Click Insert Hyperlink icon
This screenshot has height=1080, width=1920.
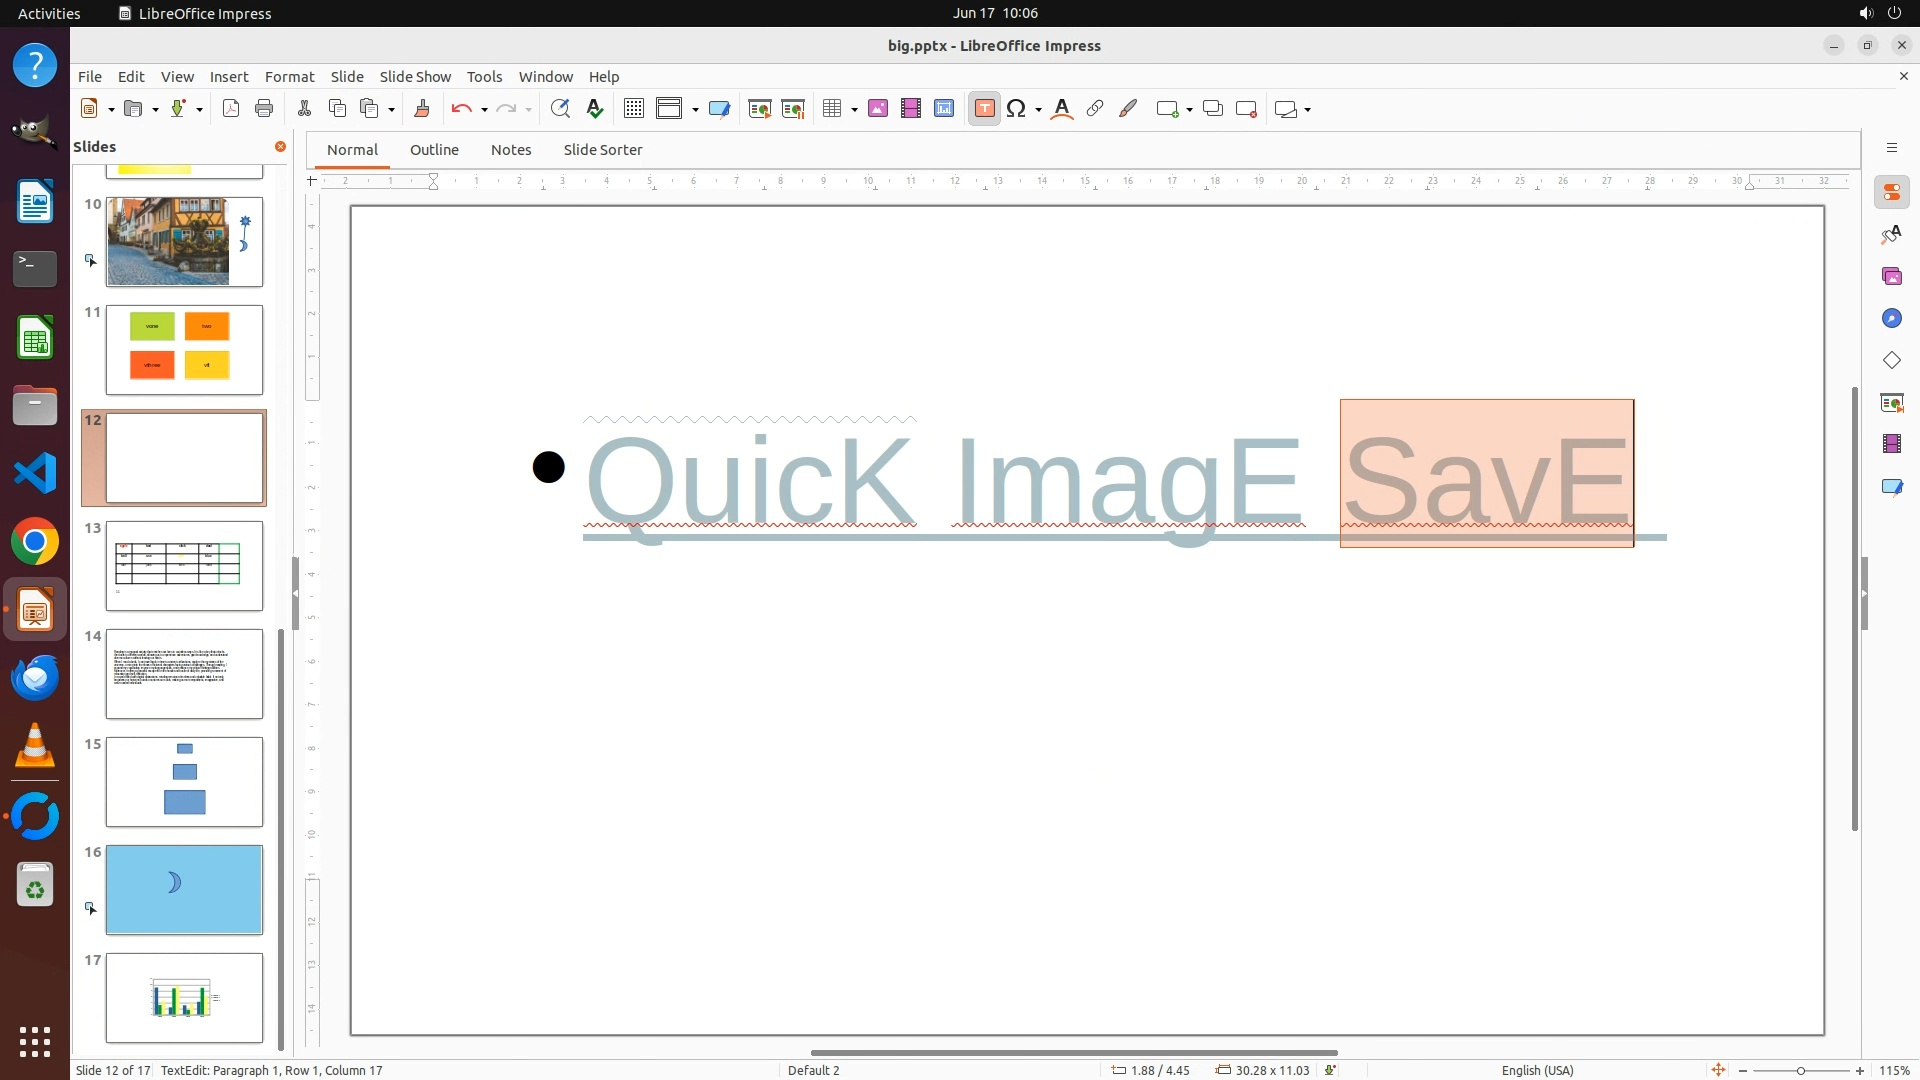point(1095,109)
